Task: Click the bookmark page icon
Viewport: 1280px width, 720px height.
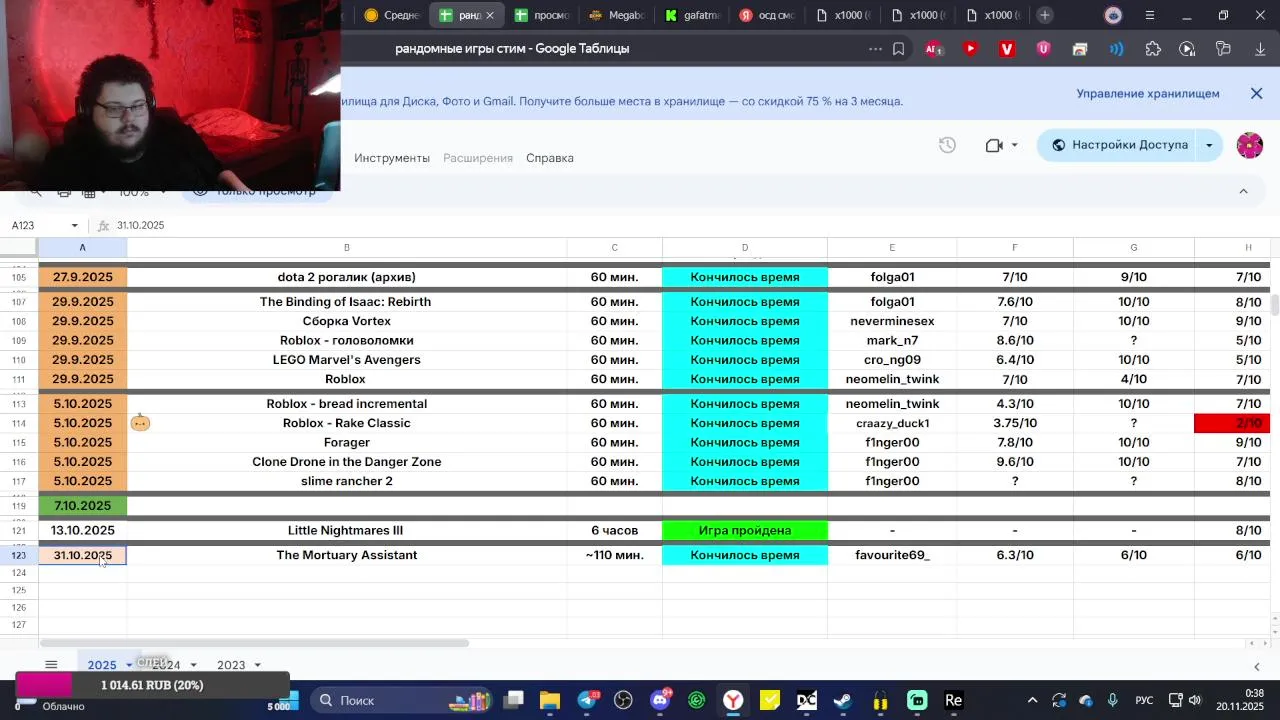Action: tap(898, 49)
